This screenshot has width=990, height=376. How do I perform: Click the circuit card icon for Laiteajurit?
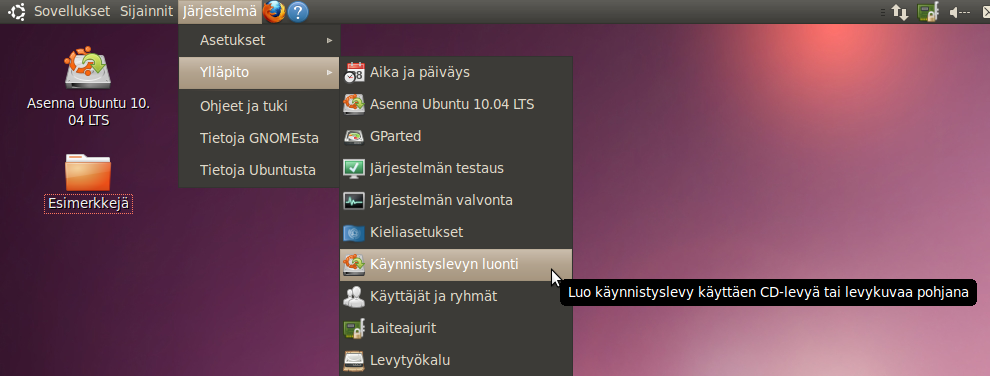pyautogui.click(x=354, y=329)
